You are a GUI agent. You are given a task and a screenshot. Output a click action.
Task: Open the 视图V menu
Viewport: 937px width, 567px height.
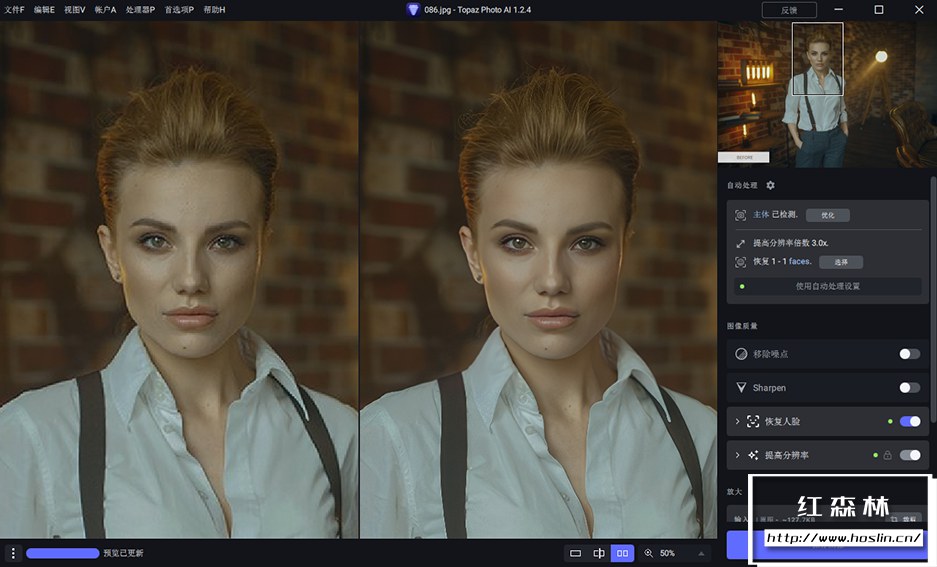75,10
